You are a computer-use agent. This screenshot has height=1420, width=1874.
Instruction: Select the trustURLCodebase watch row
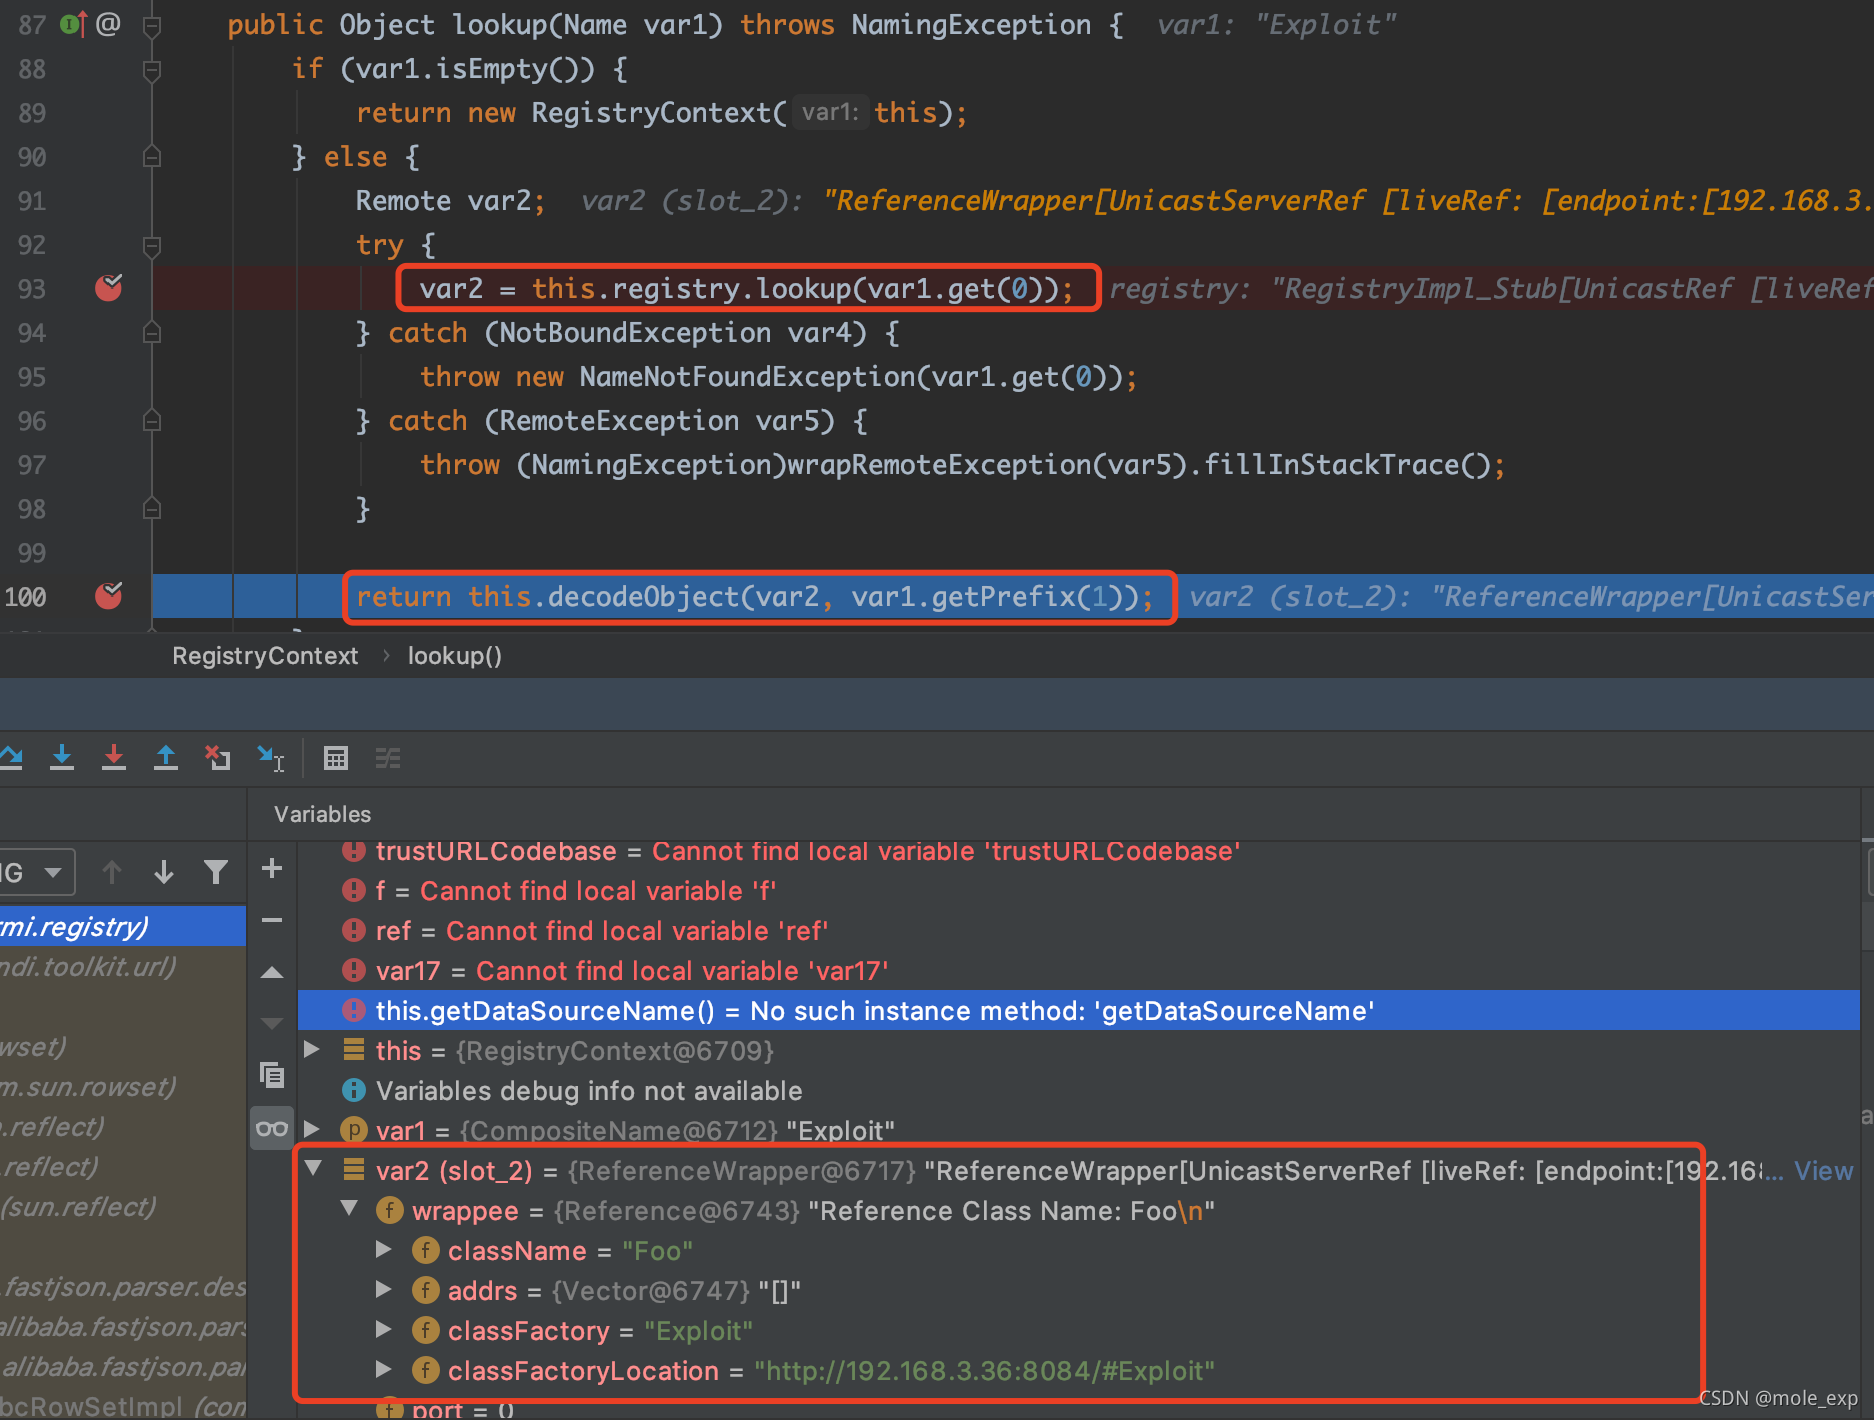(x=1078, y=851)
